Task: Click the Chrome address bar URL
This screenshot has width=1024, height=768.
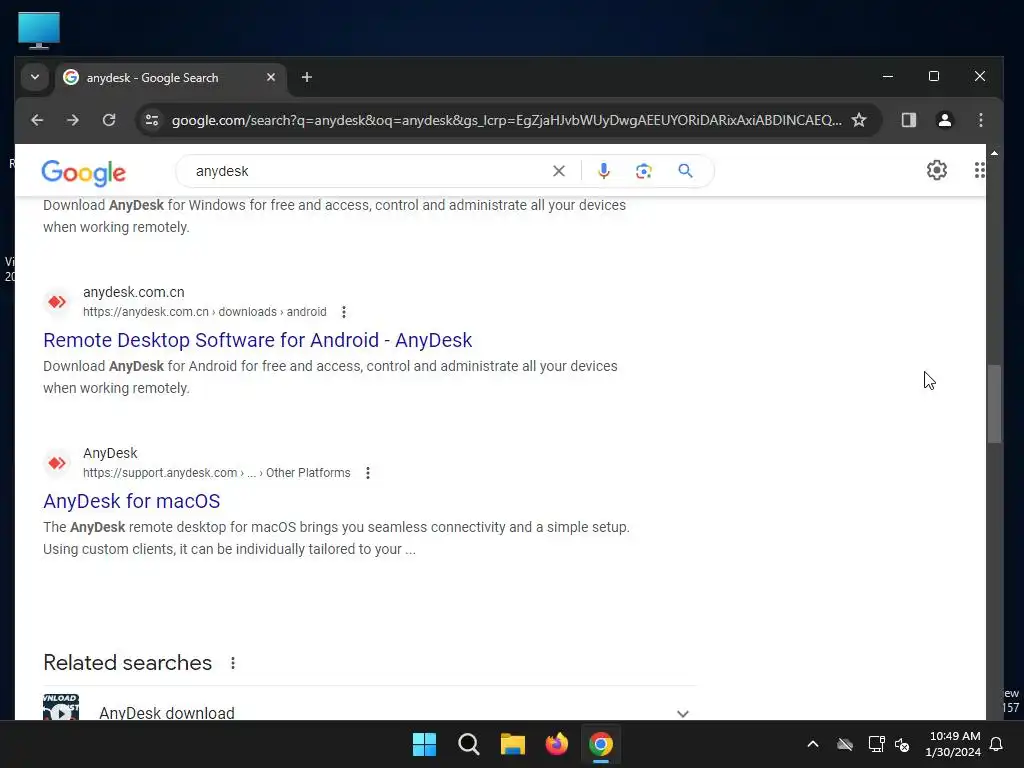Action: [506, 120]
